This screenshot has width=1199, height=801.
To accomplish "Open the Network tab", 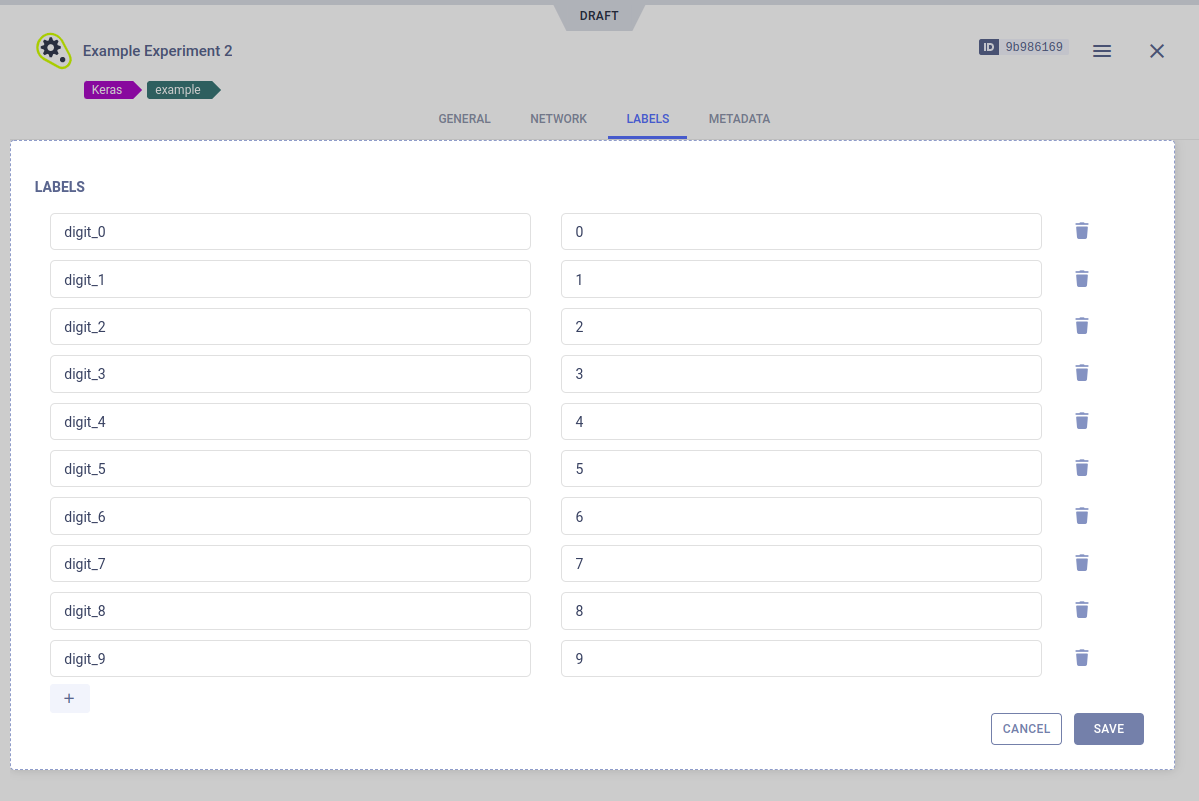I will (x=558, y=119).
